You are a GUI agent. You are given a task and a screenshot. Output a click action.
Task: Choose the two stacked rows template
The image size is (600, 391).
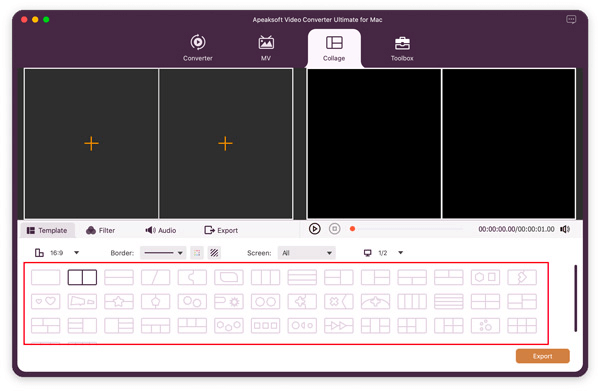click(x=119, y=277)
